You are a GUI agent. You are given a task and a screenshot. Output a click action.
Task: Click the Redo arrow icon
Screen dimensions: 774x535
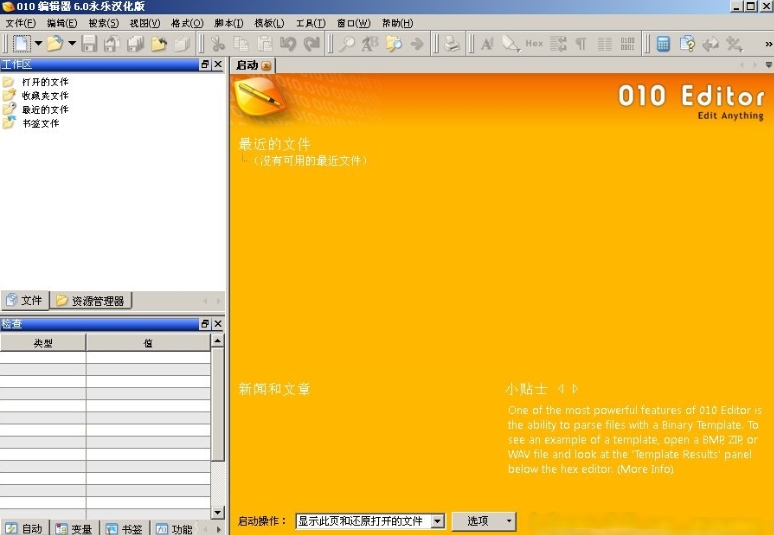click(311, 43)
